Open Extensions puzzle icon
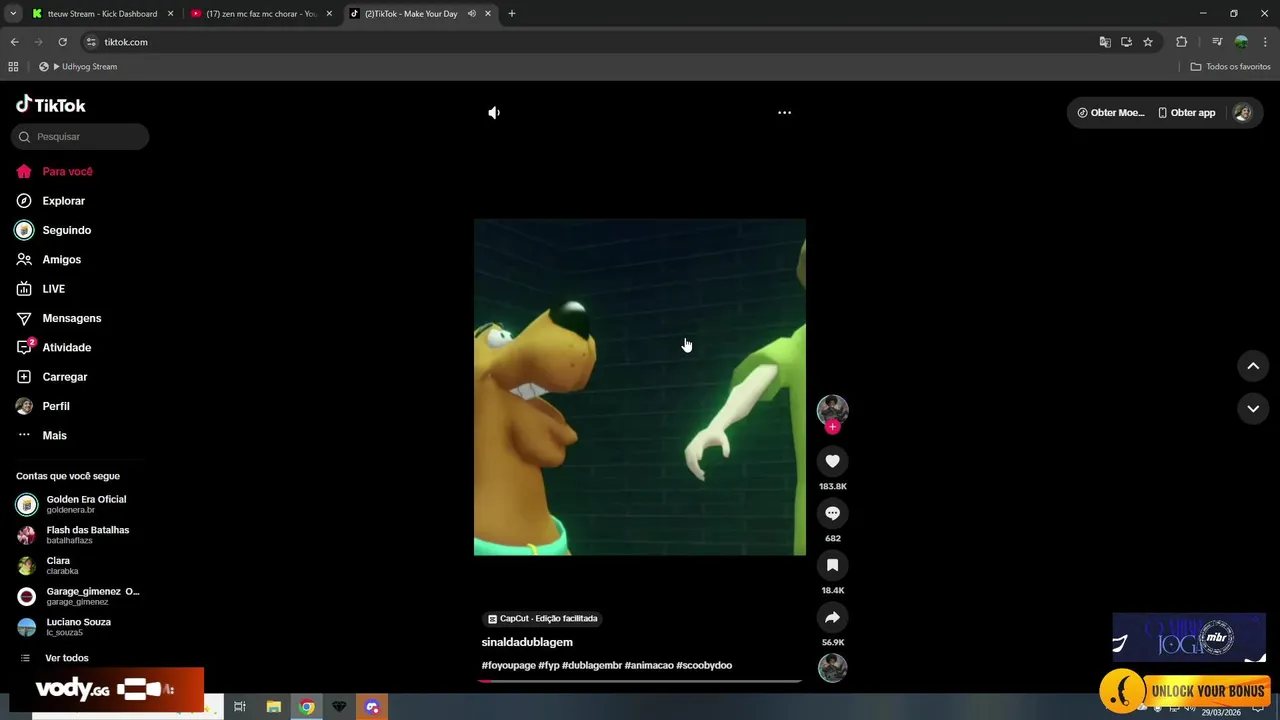Image resolution: width=1280 pixels, height=720 pixels. (1182, 42)
